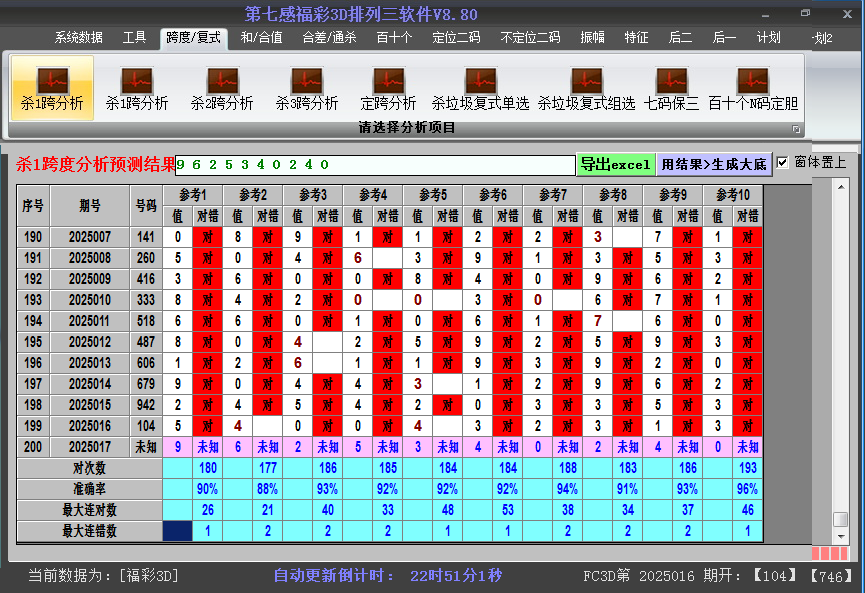This screenshot has width=865, height=593.
Task: Click the 96% accuracy cell under 参考10
Action: point(748,489)
